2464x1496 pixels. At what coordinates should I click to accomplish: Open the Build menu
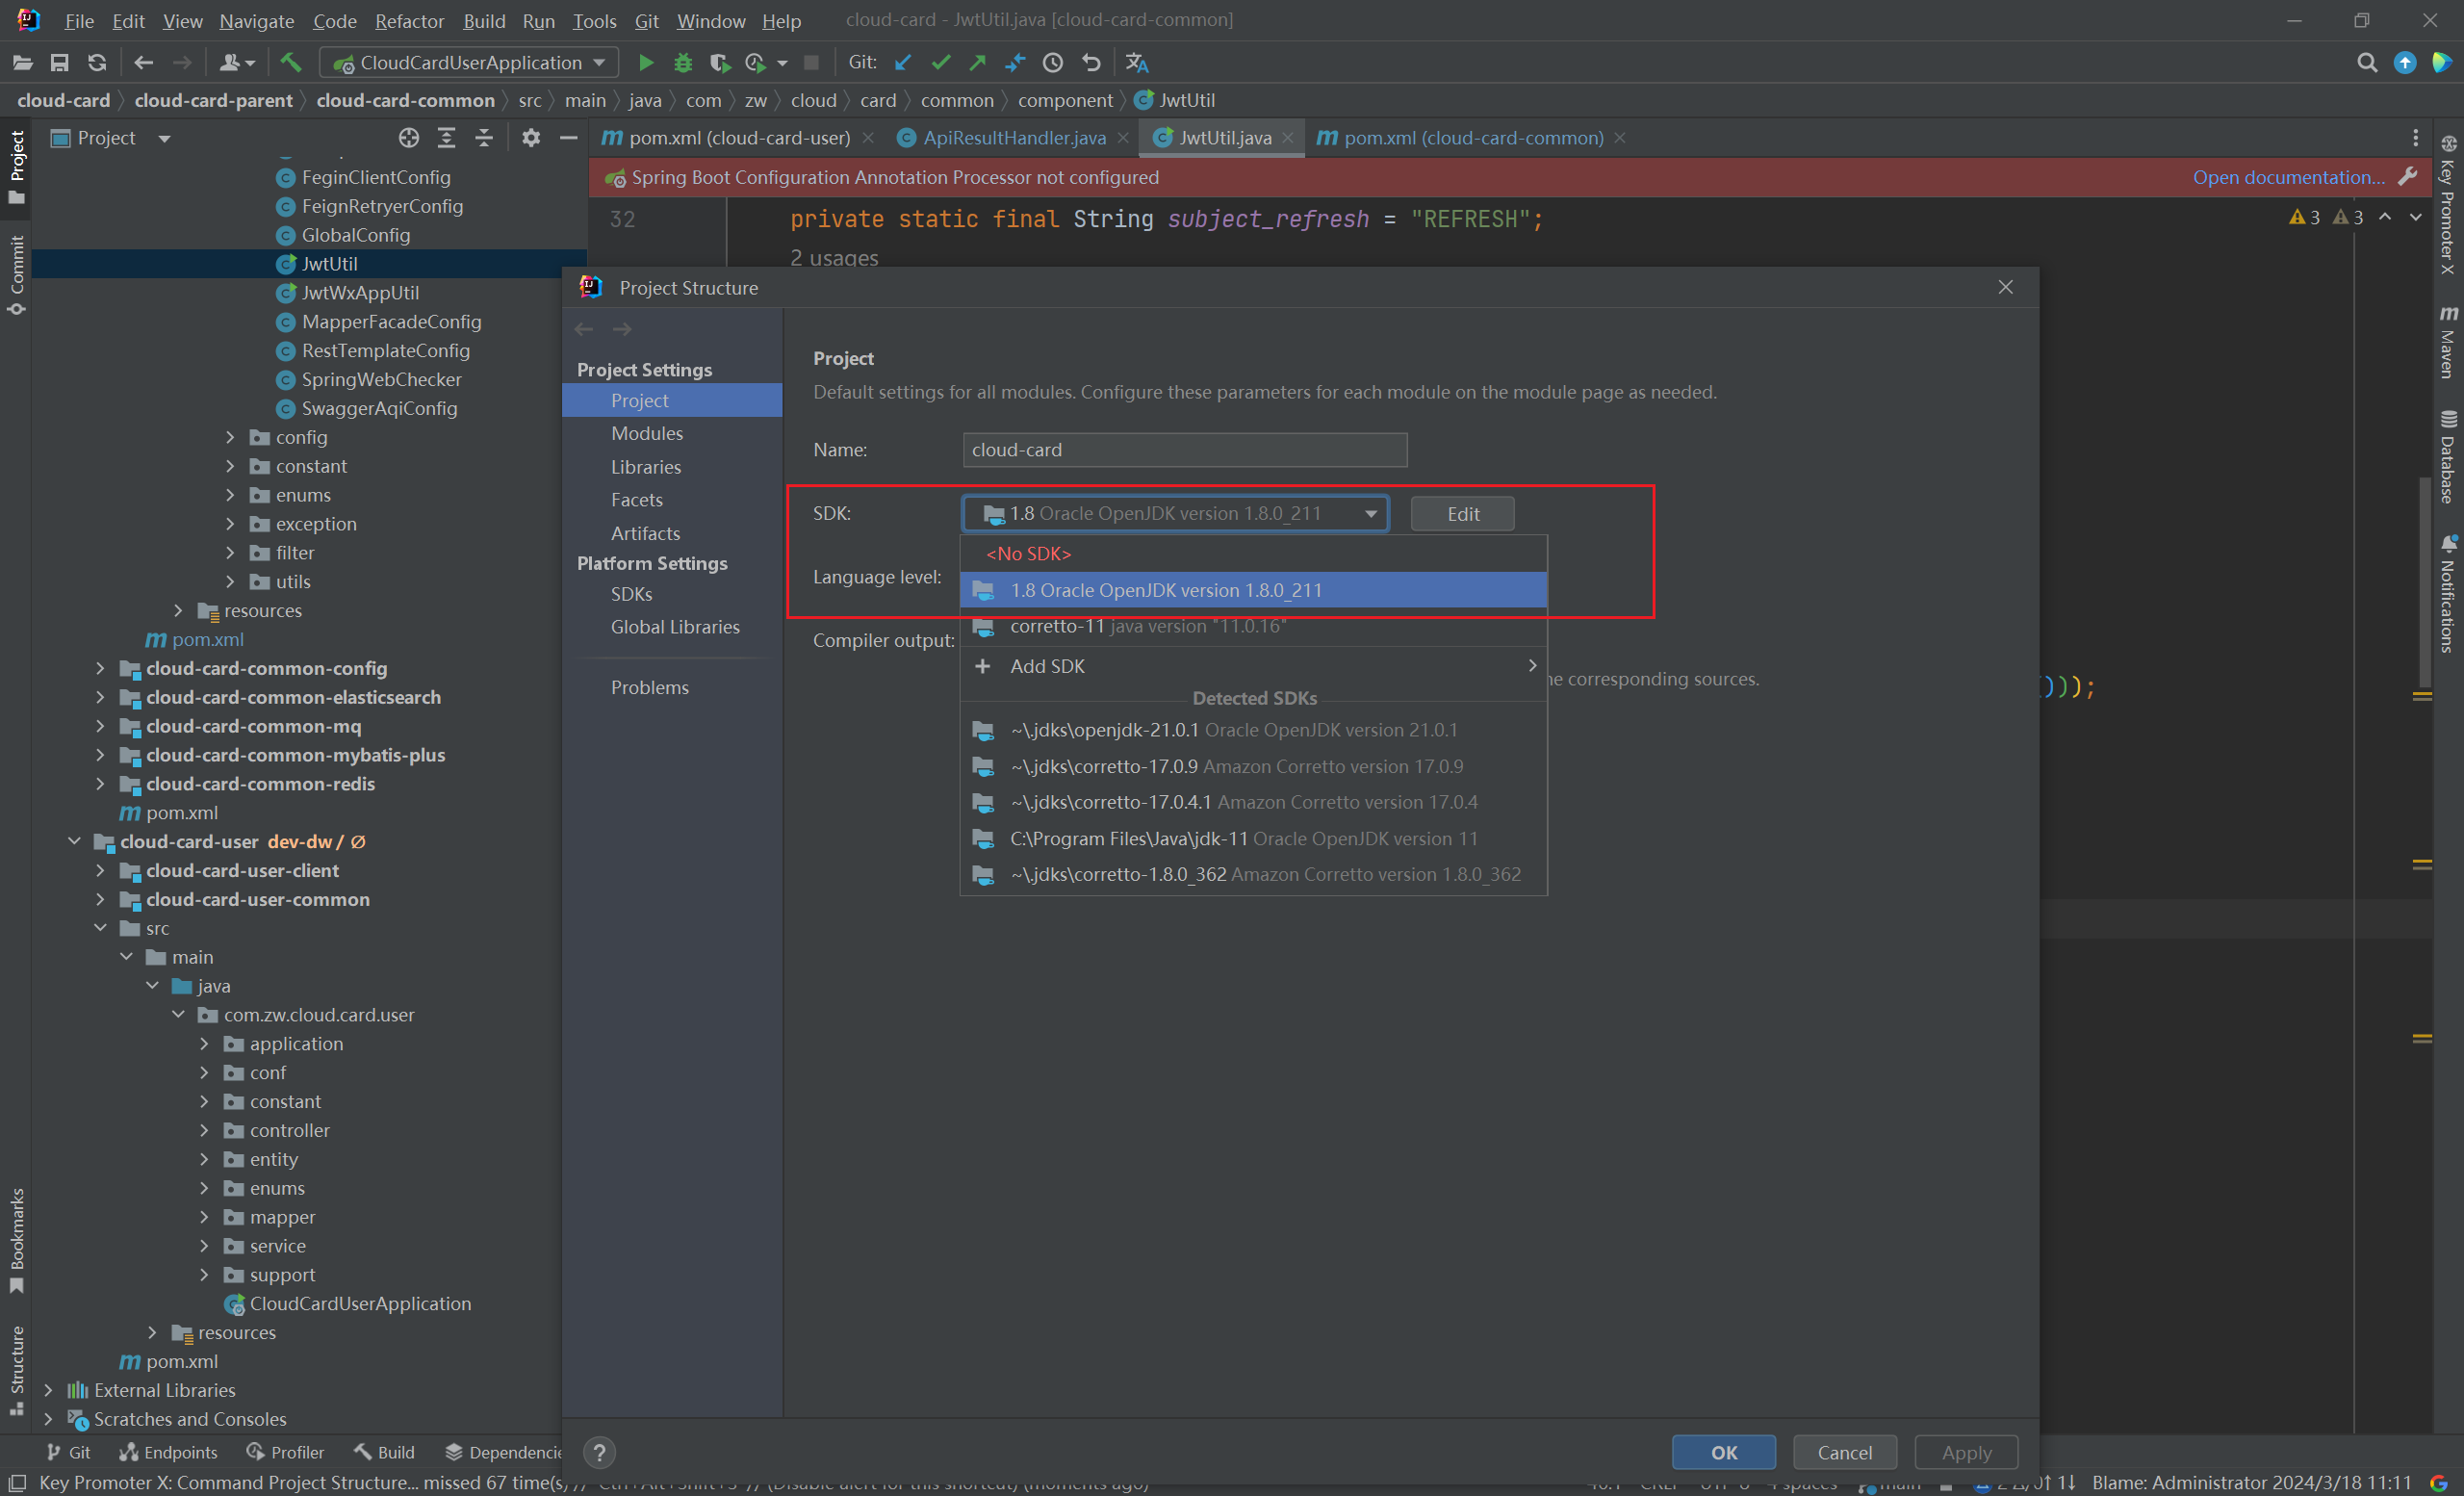click(x=484, y=20)
